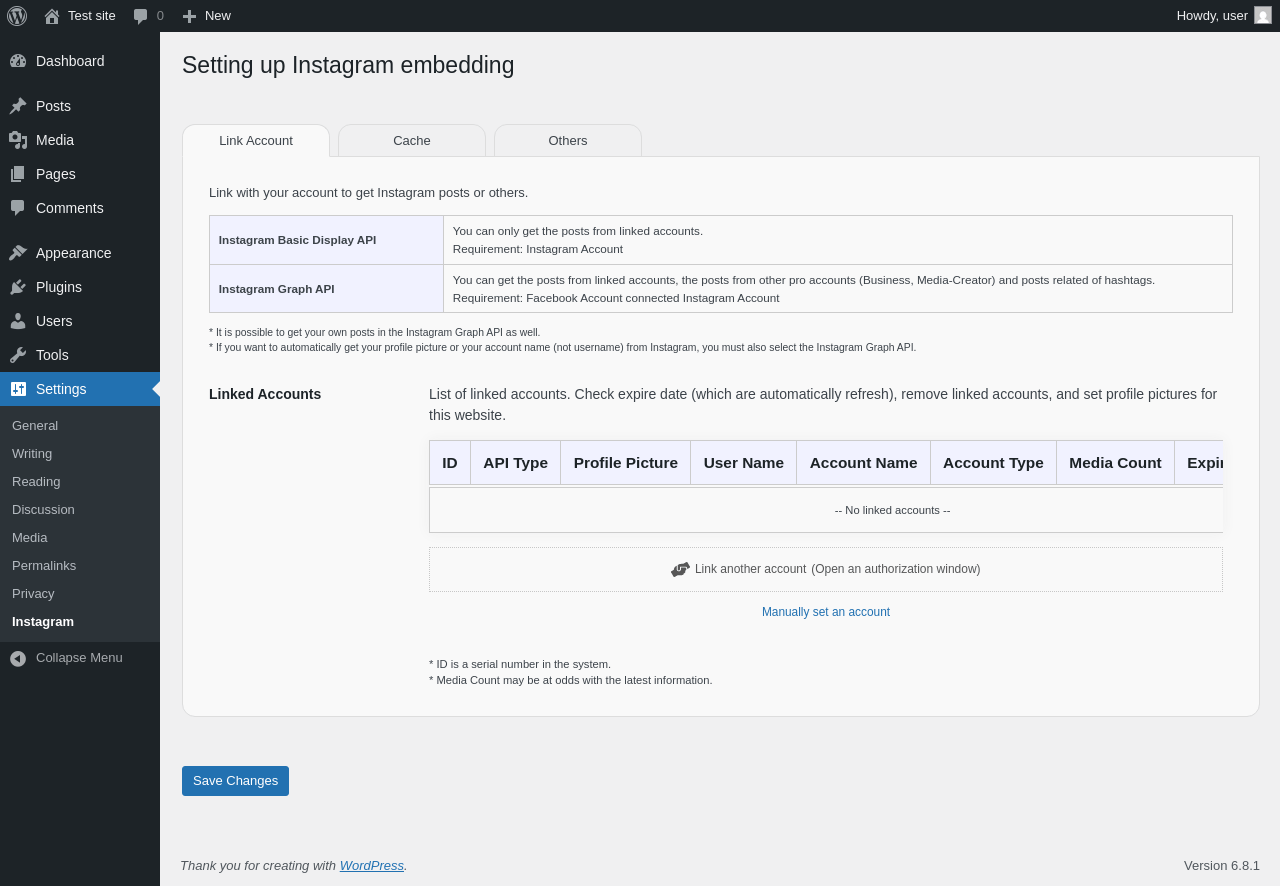Select the Link Account tab

click(x=256, y=141)
